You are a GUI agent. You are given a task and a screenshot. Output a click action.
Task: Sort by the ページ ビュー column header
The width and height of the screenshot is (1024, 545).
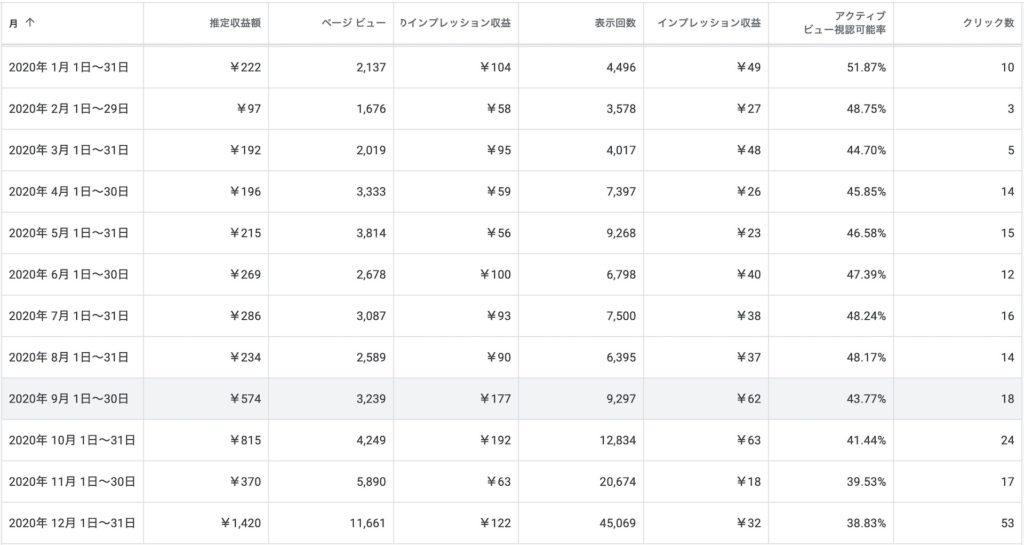tap(353, 23)
